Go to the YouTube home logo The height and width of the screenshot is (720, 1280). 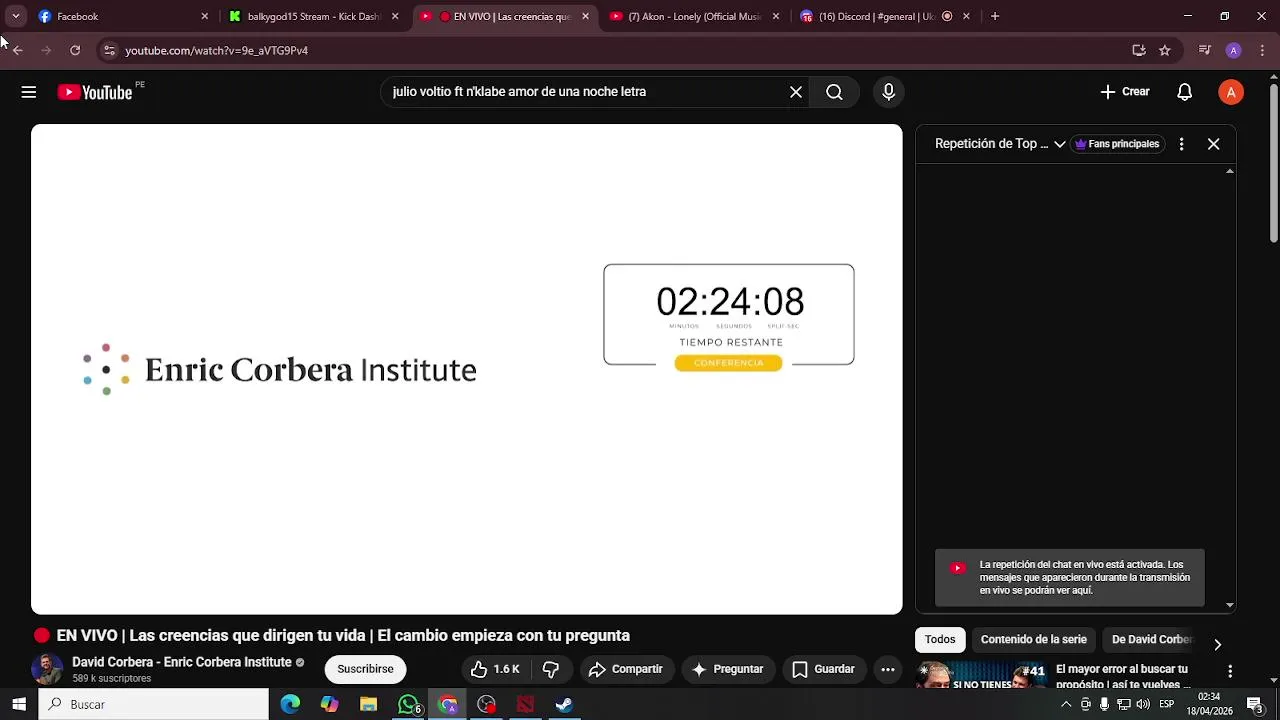tap(95, 92)
